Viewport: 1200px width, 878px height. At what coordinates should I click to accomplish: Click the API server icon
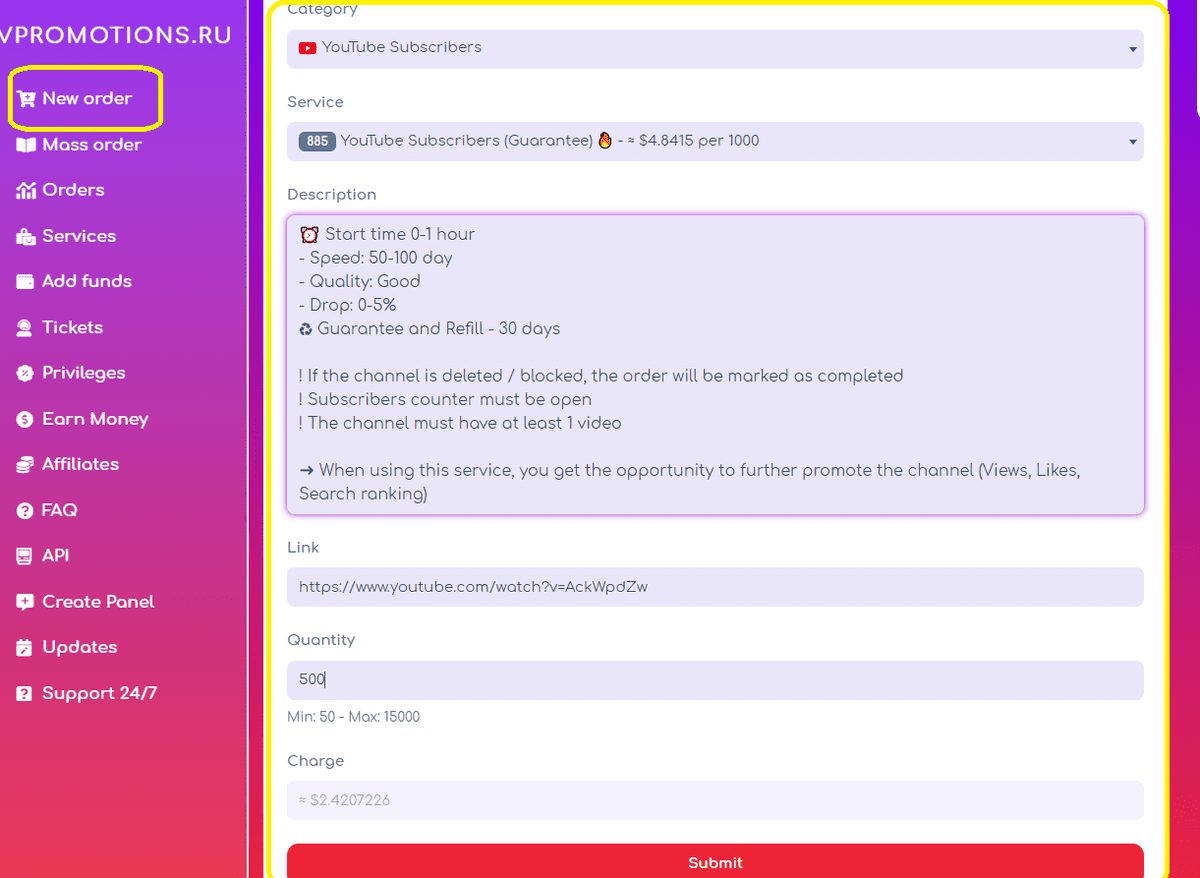click(25, 556)
